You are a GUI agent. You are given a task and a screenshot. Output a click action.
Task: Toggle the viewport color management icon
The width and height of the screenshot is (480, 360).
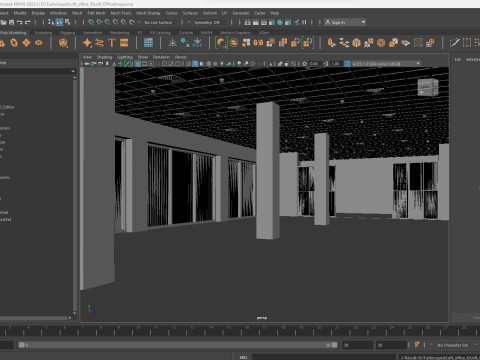(x=347, y=64)
